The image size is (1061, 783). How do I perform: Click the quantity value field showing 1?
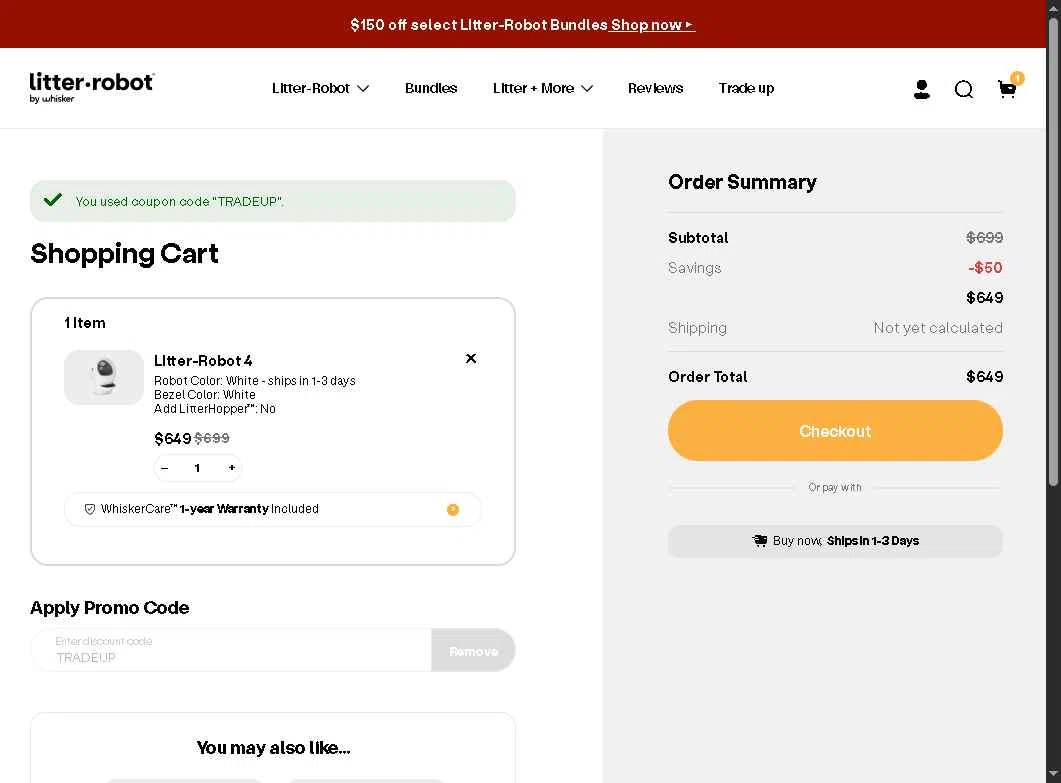coord(197,468)
